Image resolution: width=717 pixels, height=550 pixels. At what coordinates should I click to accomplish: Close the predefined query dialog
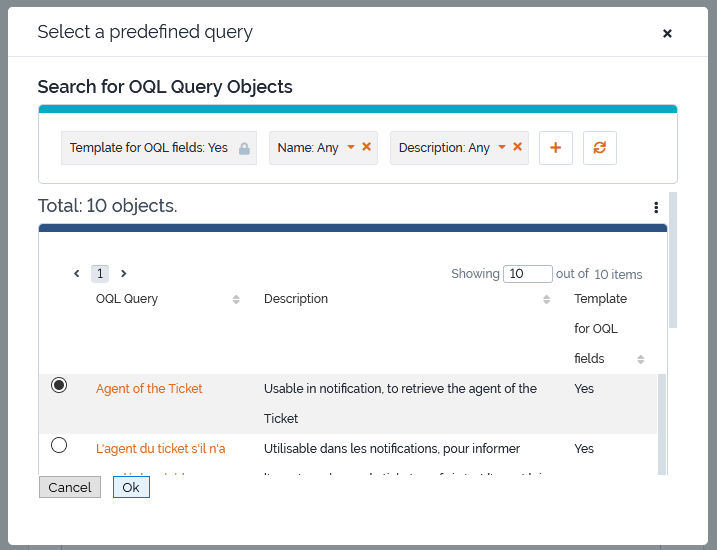pyautogui.click(x=667, y=33)
